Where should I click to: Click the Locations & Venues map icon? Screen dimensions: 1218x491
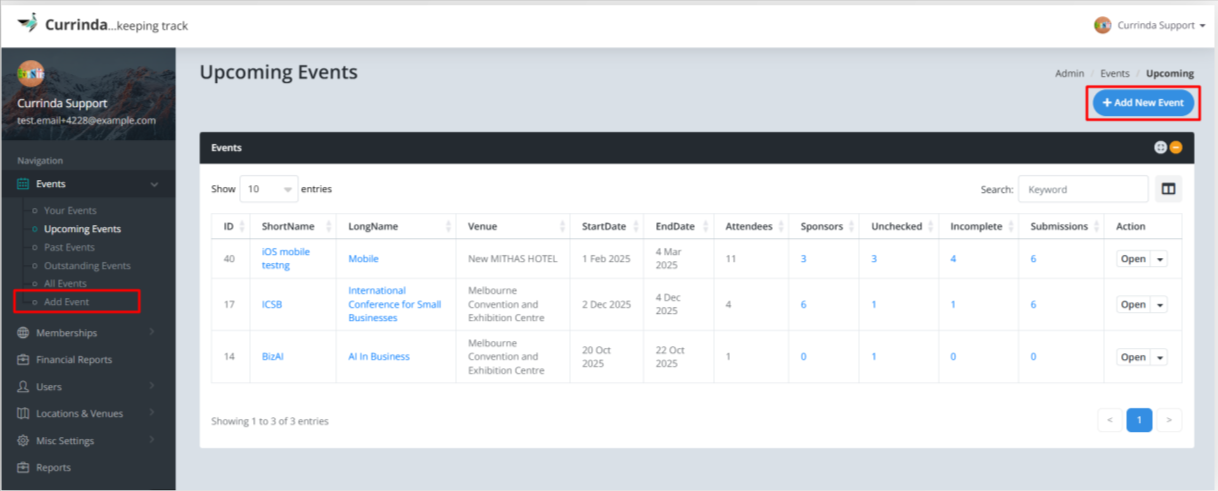point(23,414)
